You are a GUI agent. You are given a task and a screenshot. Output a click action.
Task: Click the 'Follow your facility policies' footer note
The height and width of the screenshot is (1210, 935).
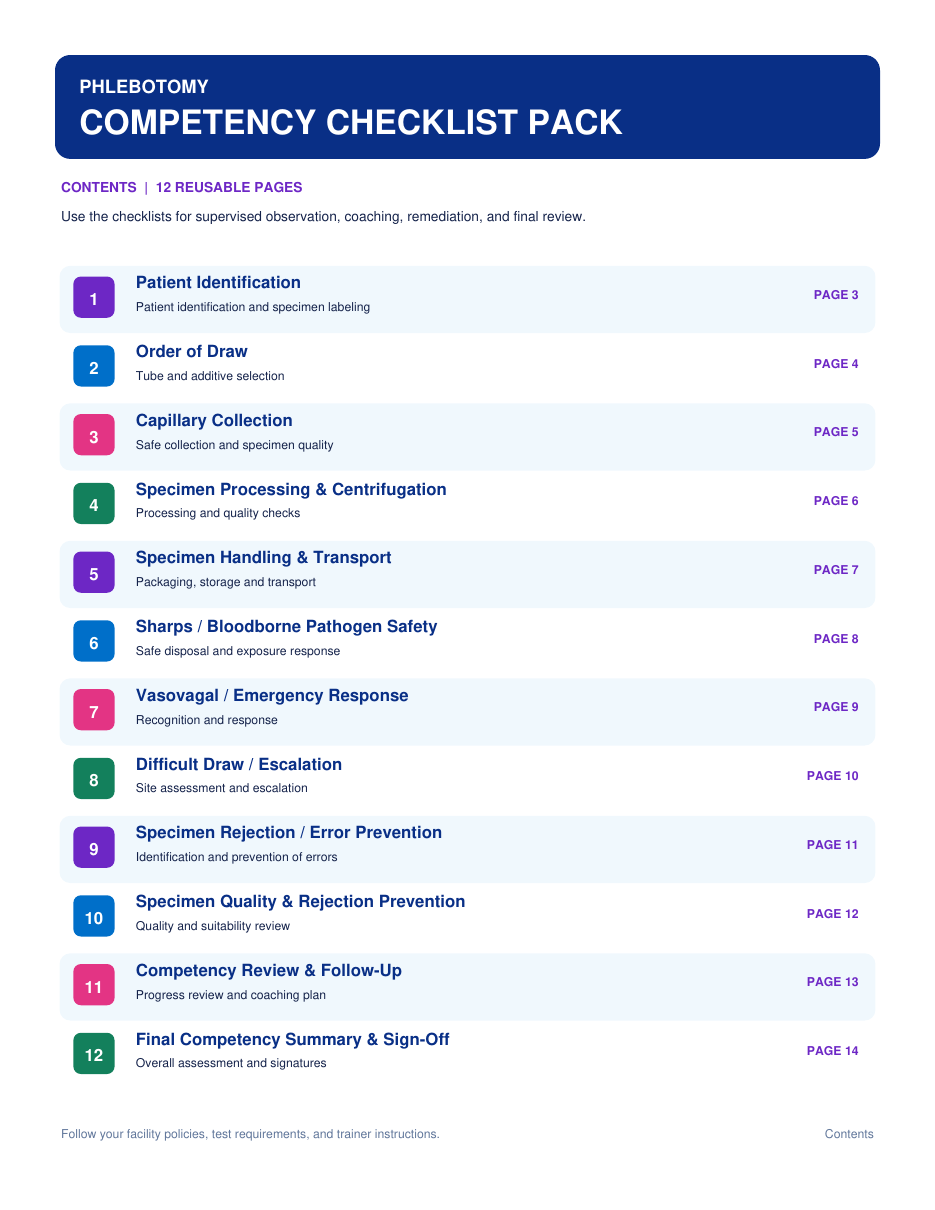[x=250, y=1134]
